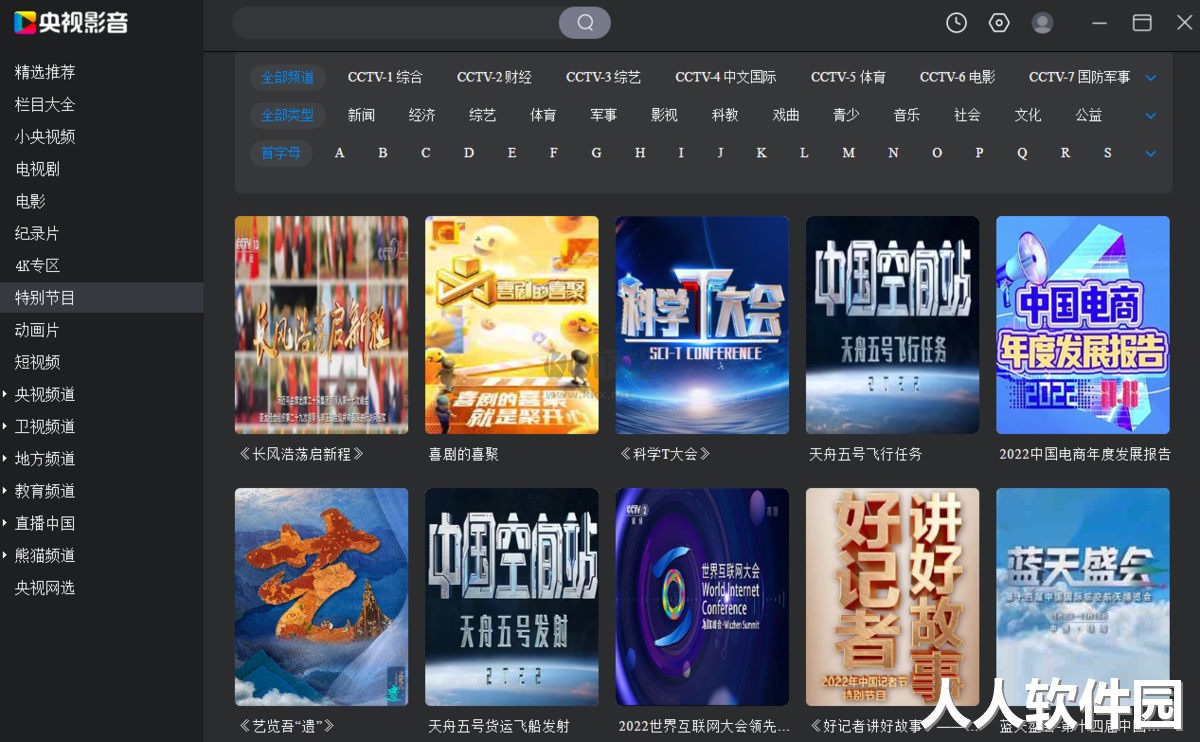The height and width of the screenshot is (742, 1200).
Task: Open 动画片 in the sidebar
Action: [x=38, y=330]
